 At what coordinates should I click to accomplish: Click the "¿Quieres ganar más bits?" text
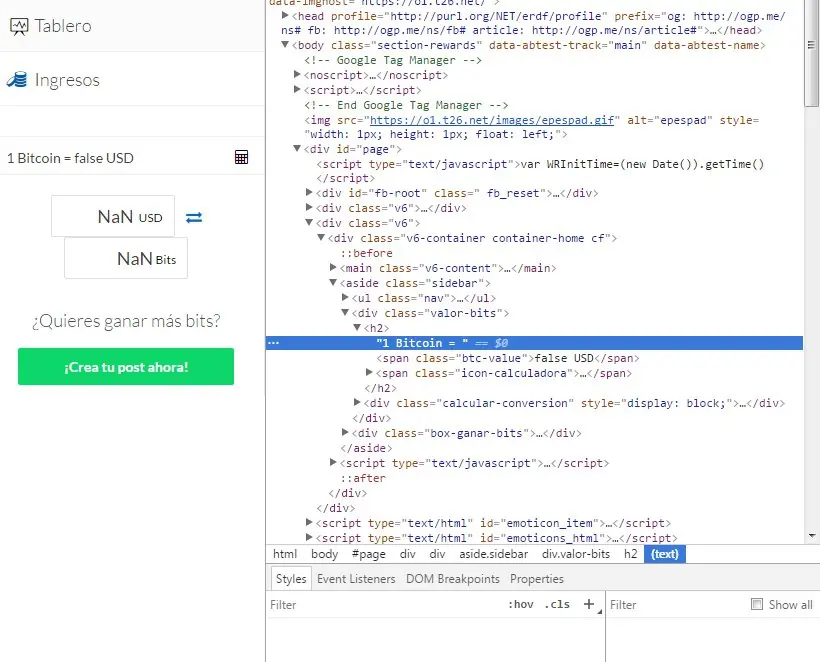126,321
